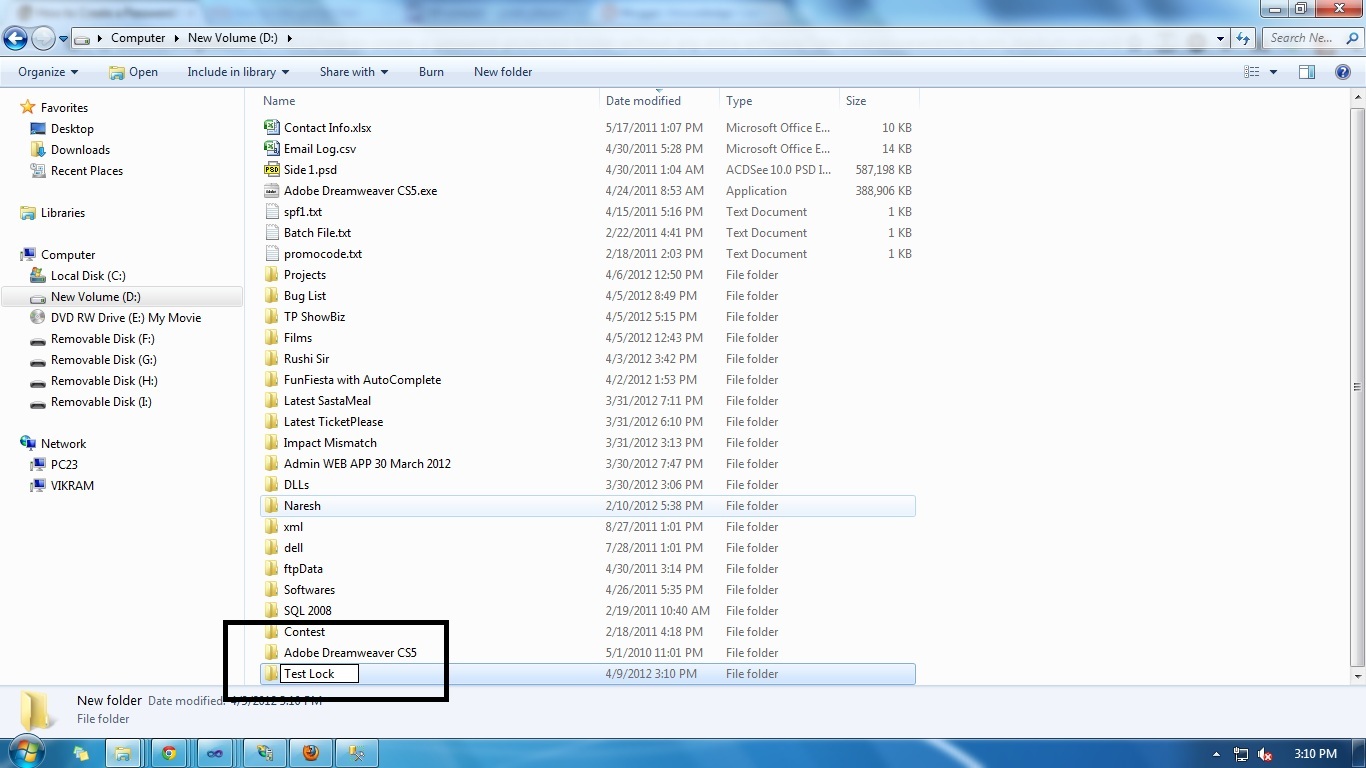Open the Share with dropdown

(x=353, y=71)
